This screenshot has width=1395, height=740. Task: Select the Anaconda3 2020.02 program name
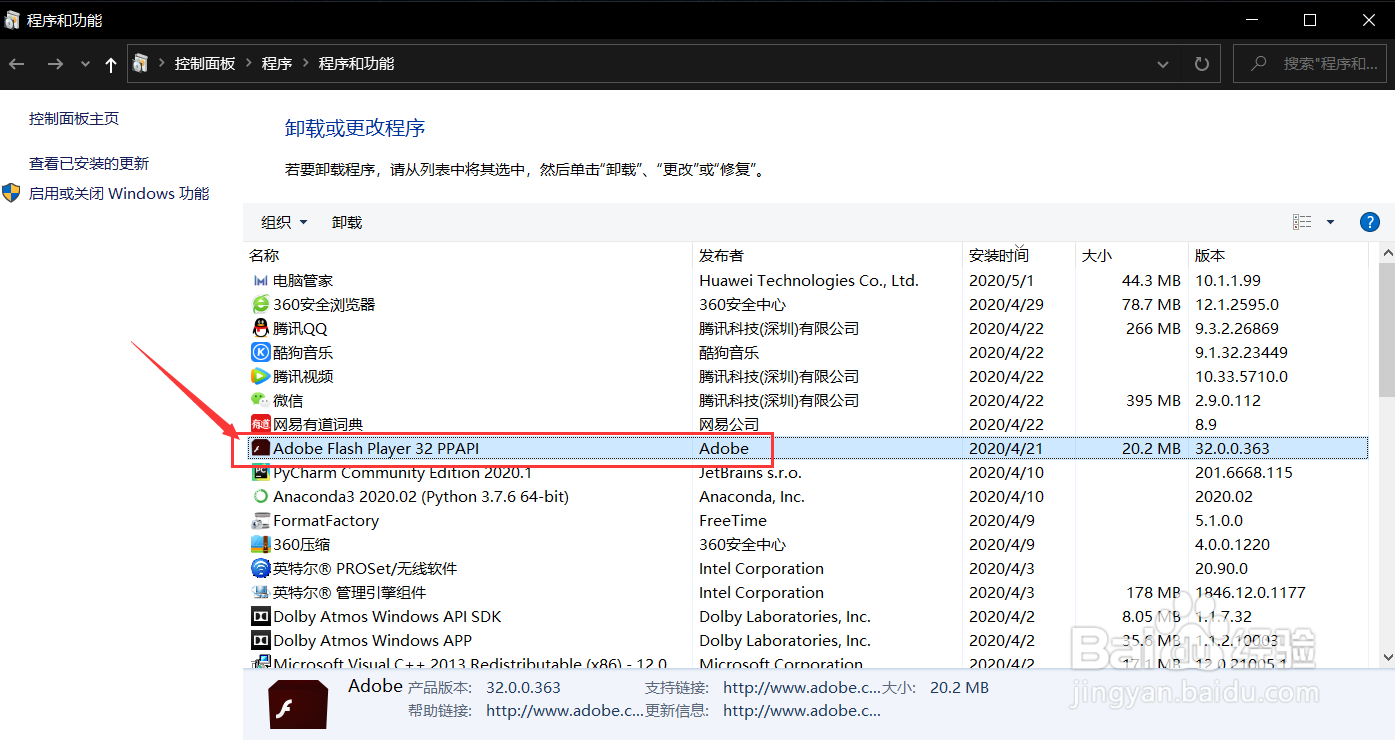tap(421, 497)
